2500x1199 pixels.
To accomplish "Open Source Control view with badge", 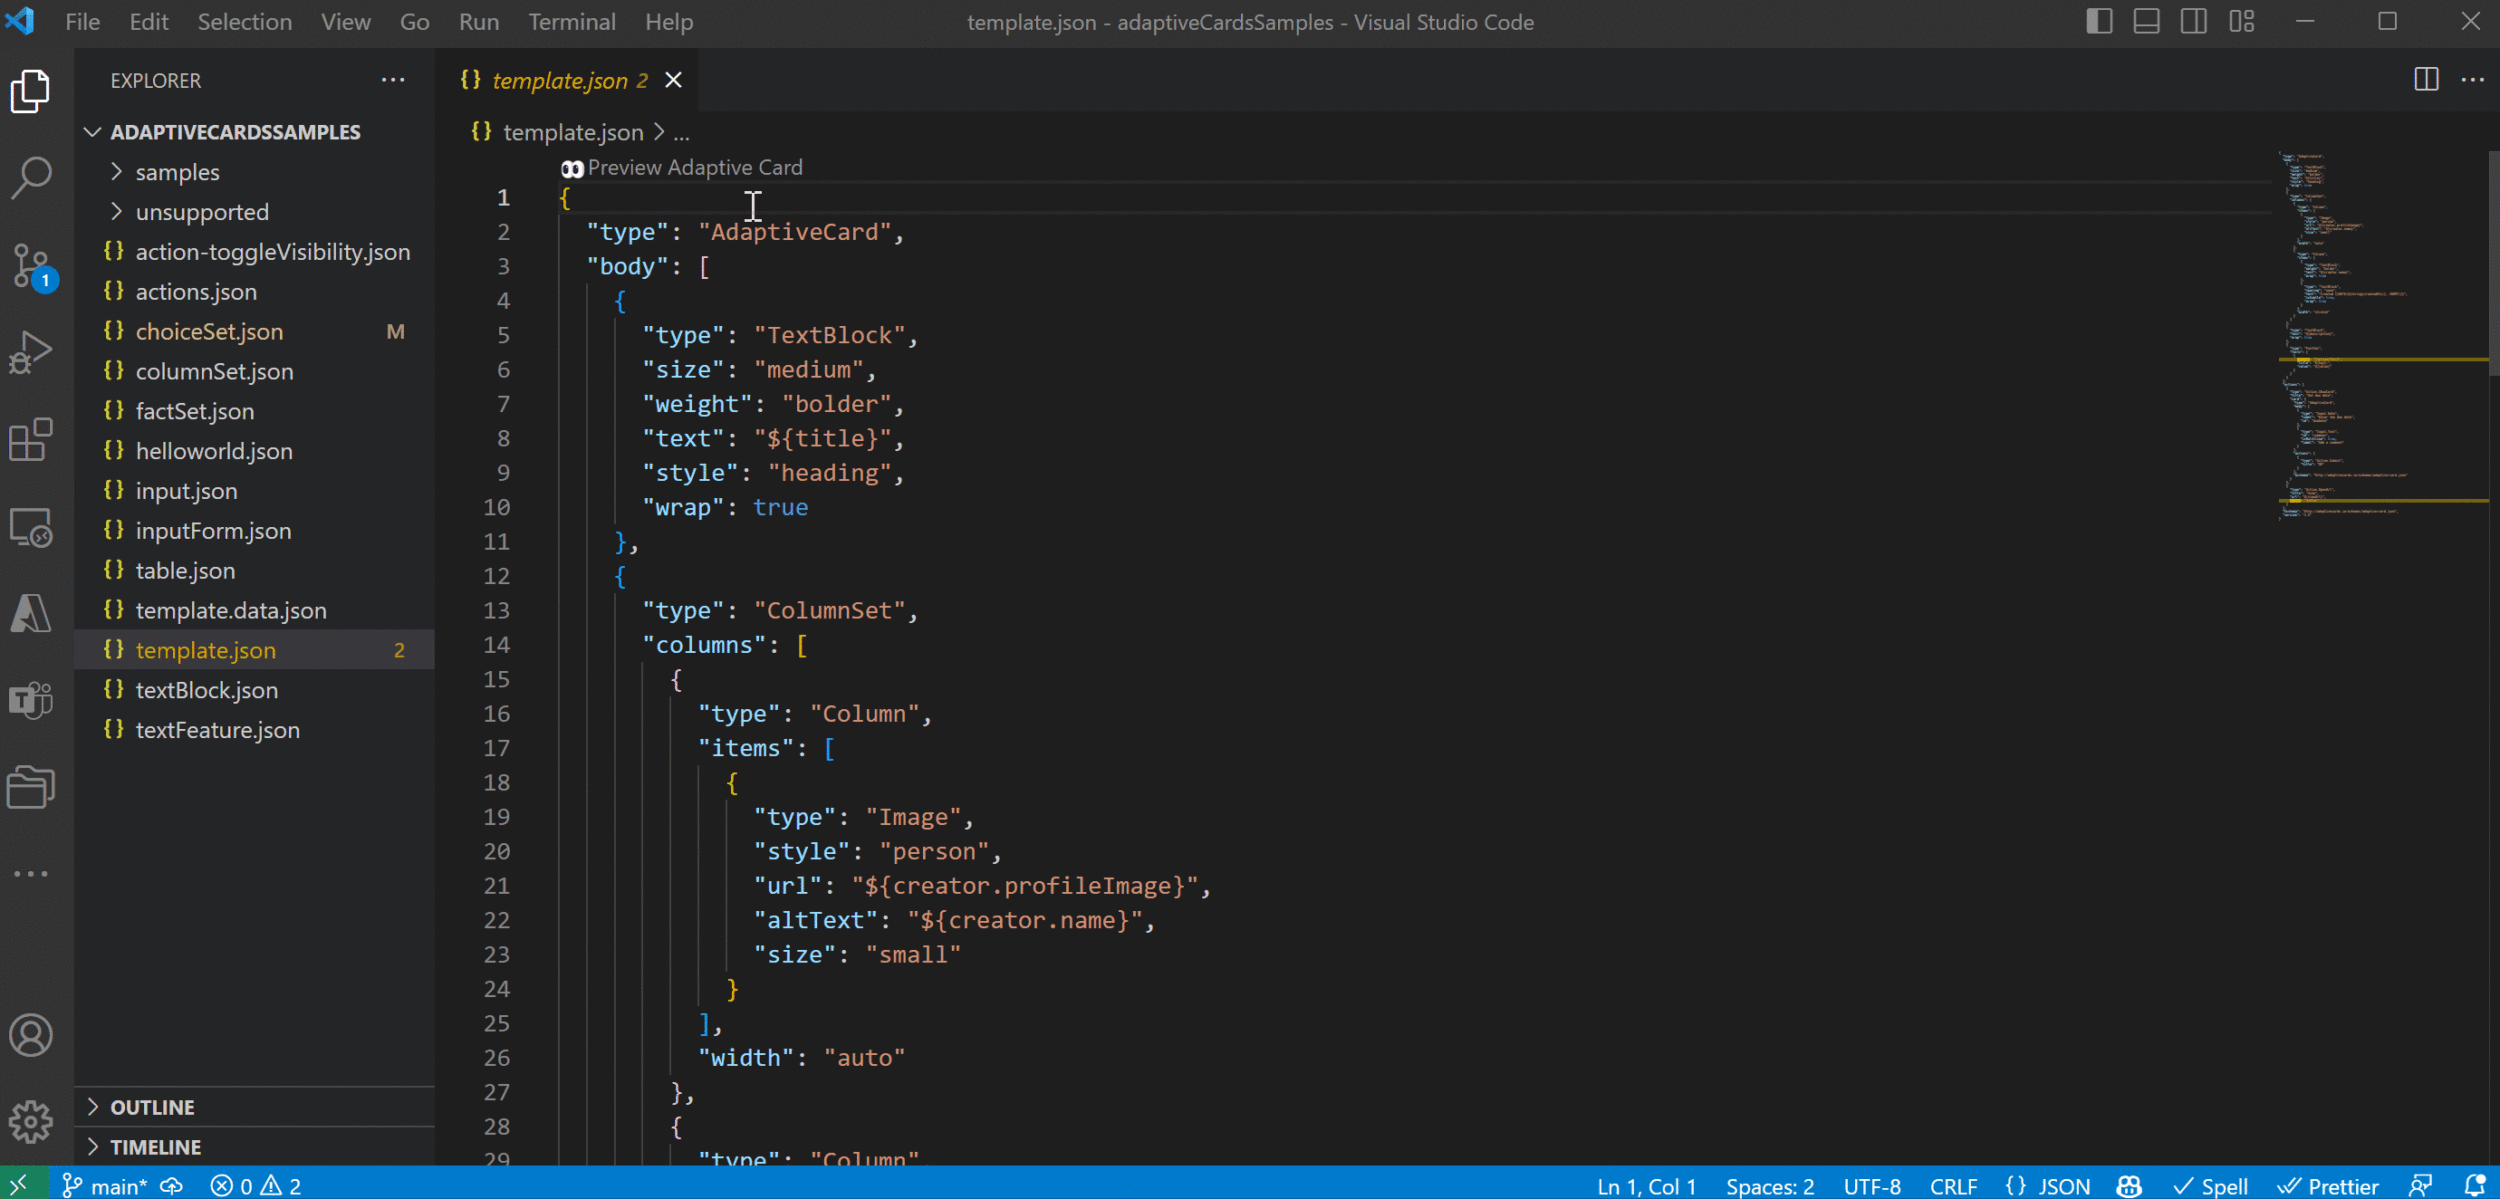I will 31,266.
